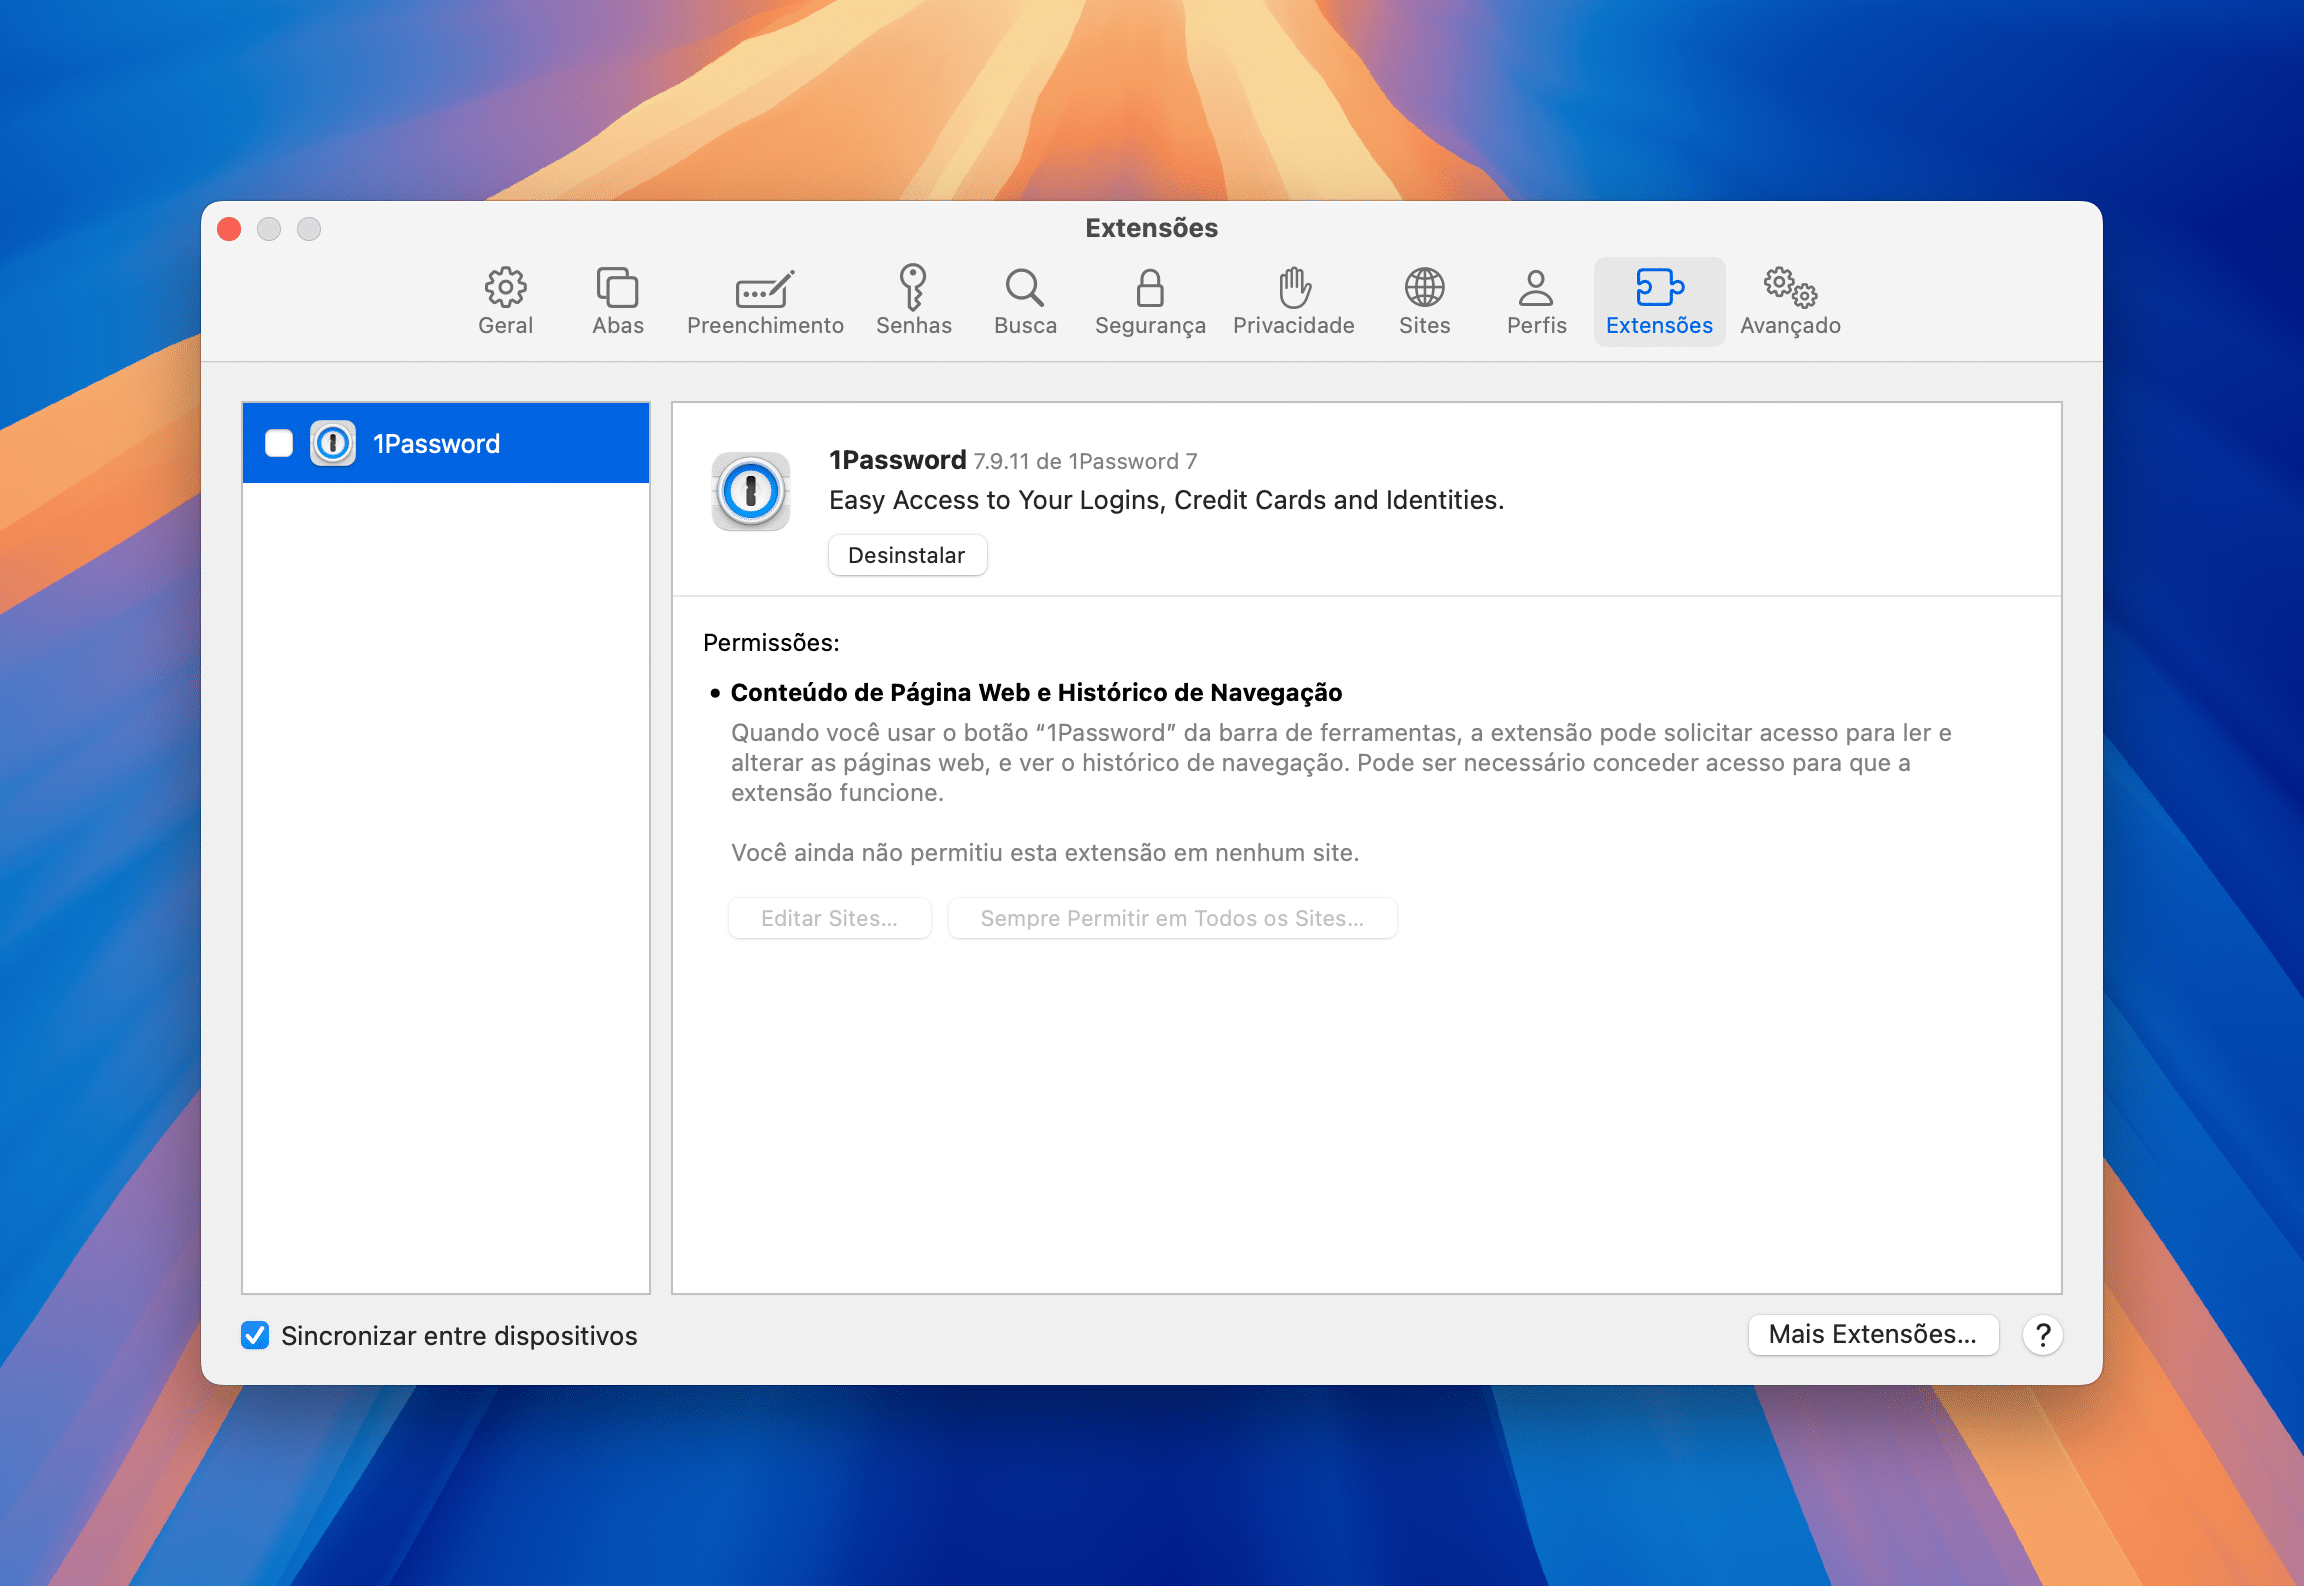Select the Senhas key tab
Viewport: 2304px width, 1586px height.
913,301
